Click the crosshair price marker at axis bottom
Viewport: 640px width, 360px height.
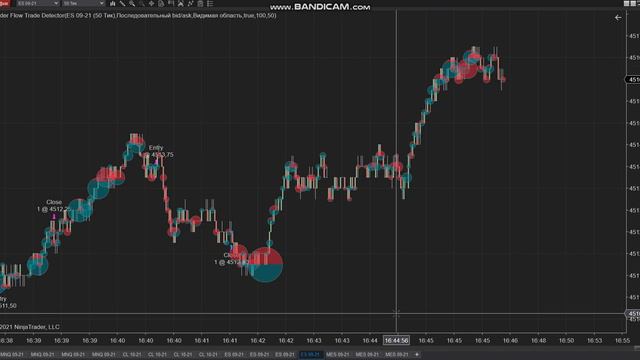pos(633,314)
